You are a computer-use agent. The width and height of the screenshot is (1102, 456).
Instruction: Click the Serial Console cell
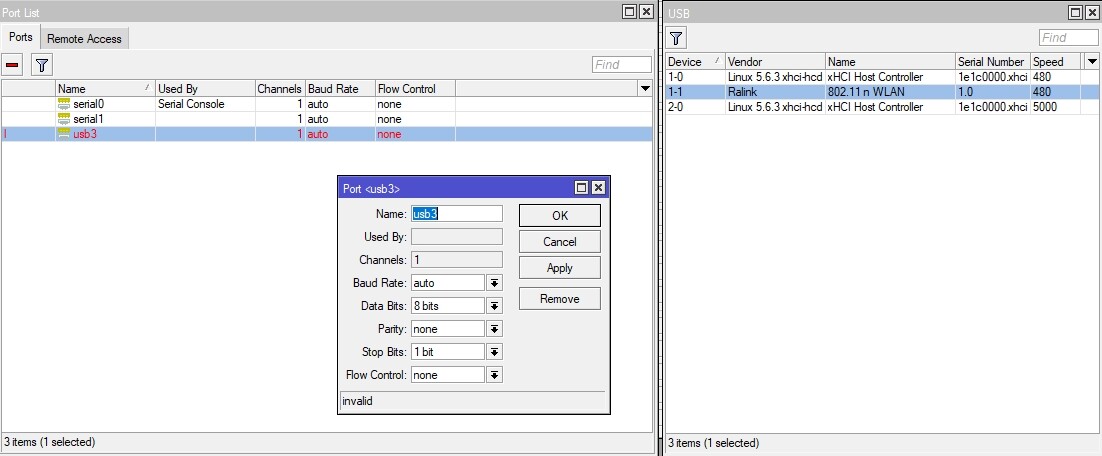(x=191, y=104)
